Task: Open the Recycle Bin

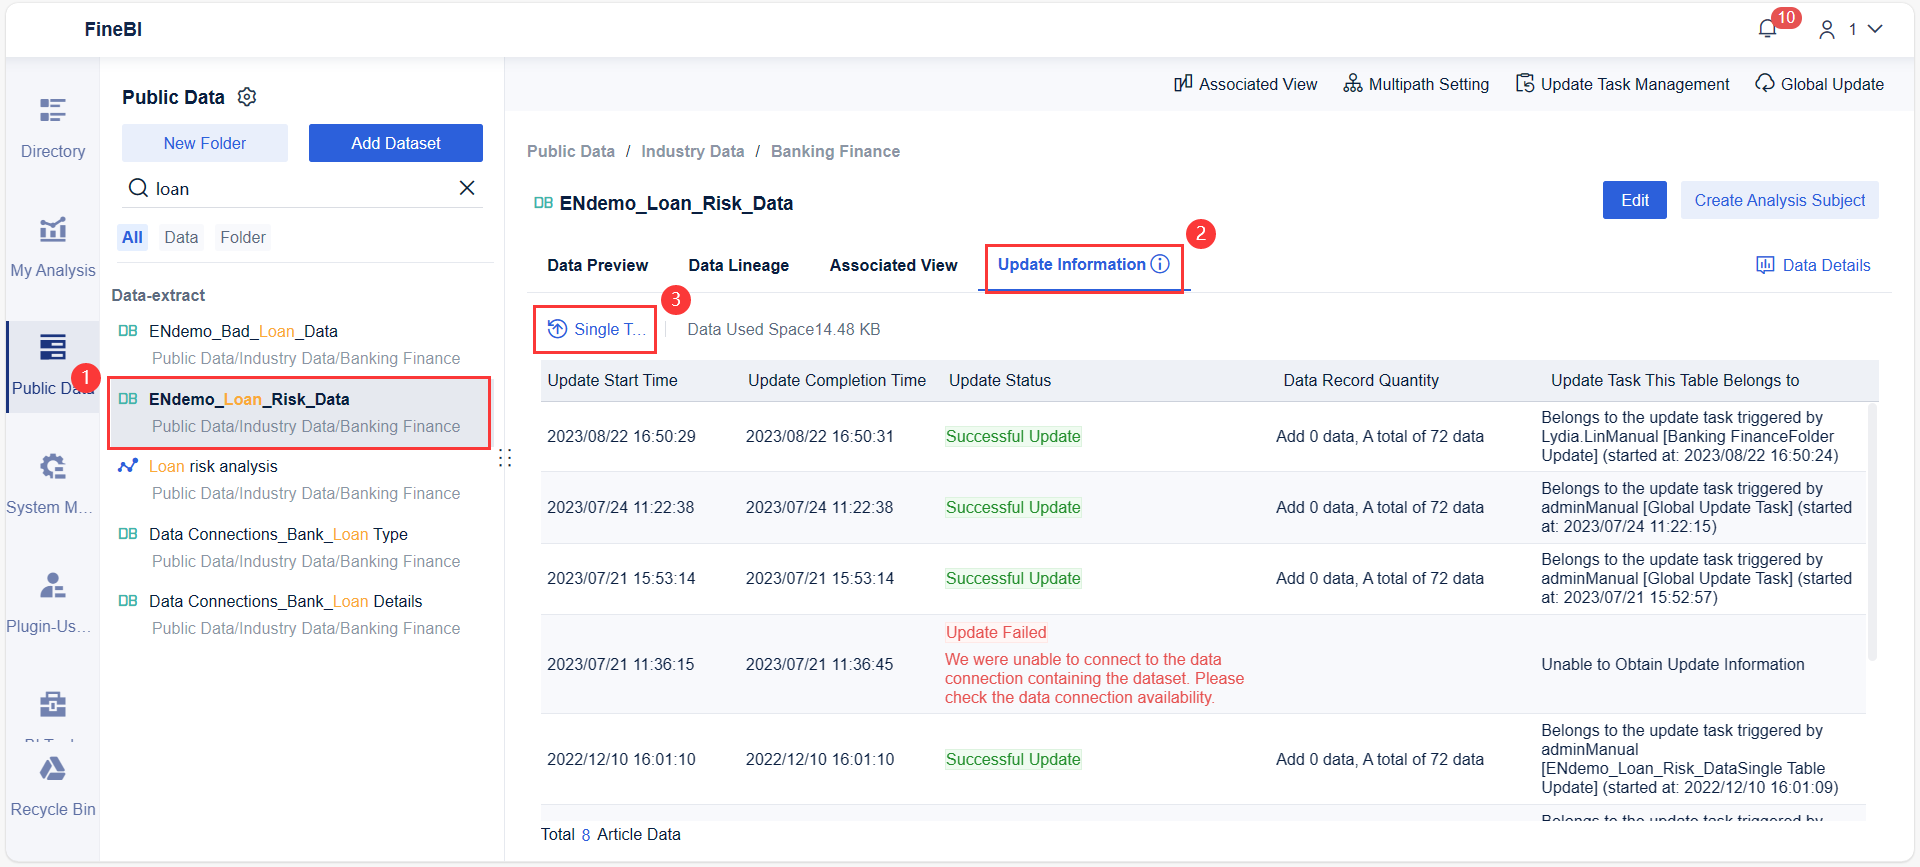Action: (53, 786)
